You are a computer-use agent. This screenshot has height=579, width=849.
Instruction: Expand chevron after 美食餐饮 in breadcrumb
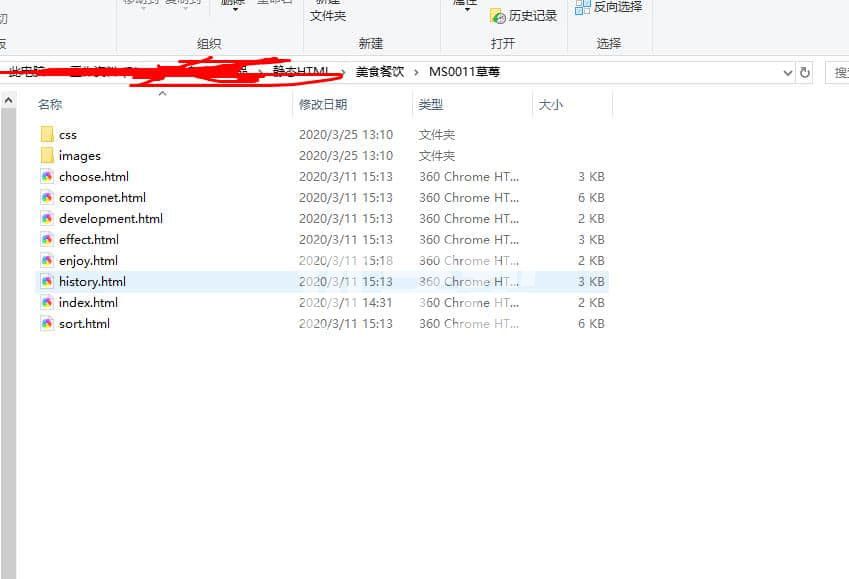pyautogui.click(x=416, y=72)
